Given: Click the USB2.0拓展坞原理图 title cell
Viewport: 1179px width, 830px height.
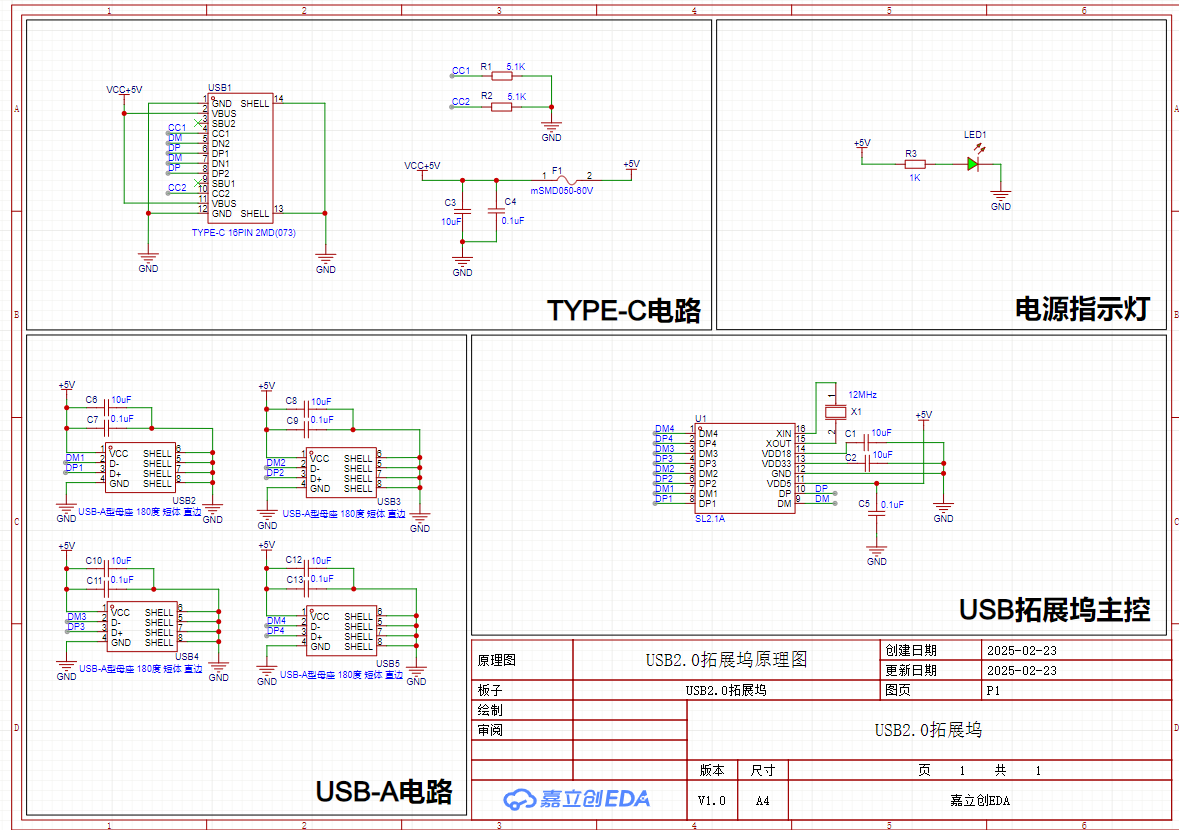Looking at the screenshot, I should [726, 660].
